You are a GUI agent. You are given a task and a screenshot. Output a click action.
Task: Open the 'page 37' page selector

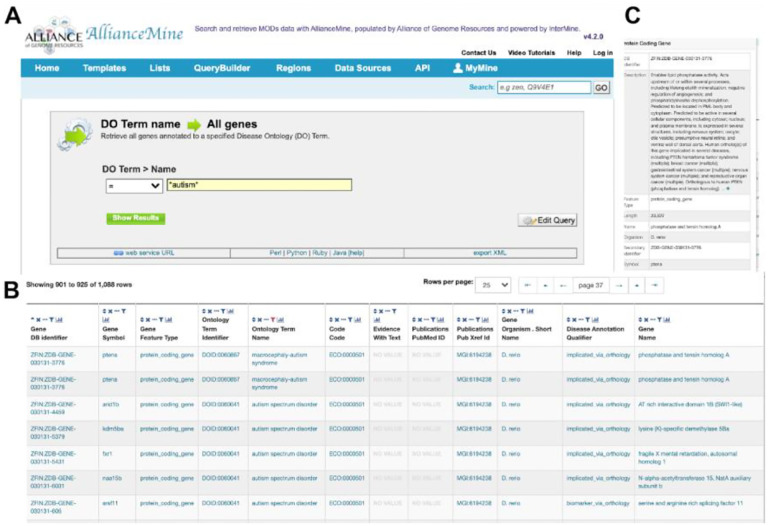pos(591,286)
